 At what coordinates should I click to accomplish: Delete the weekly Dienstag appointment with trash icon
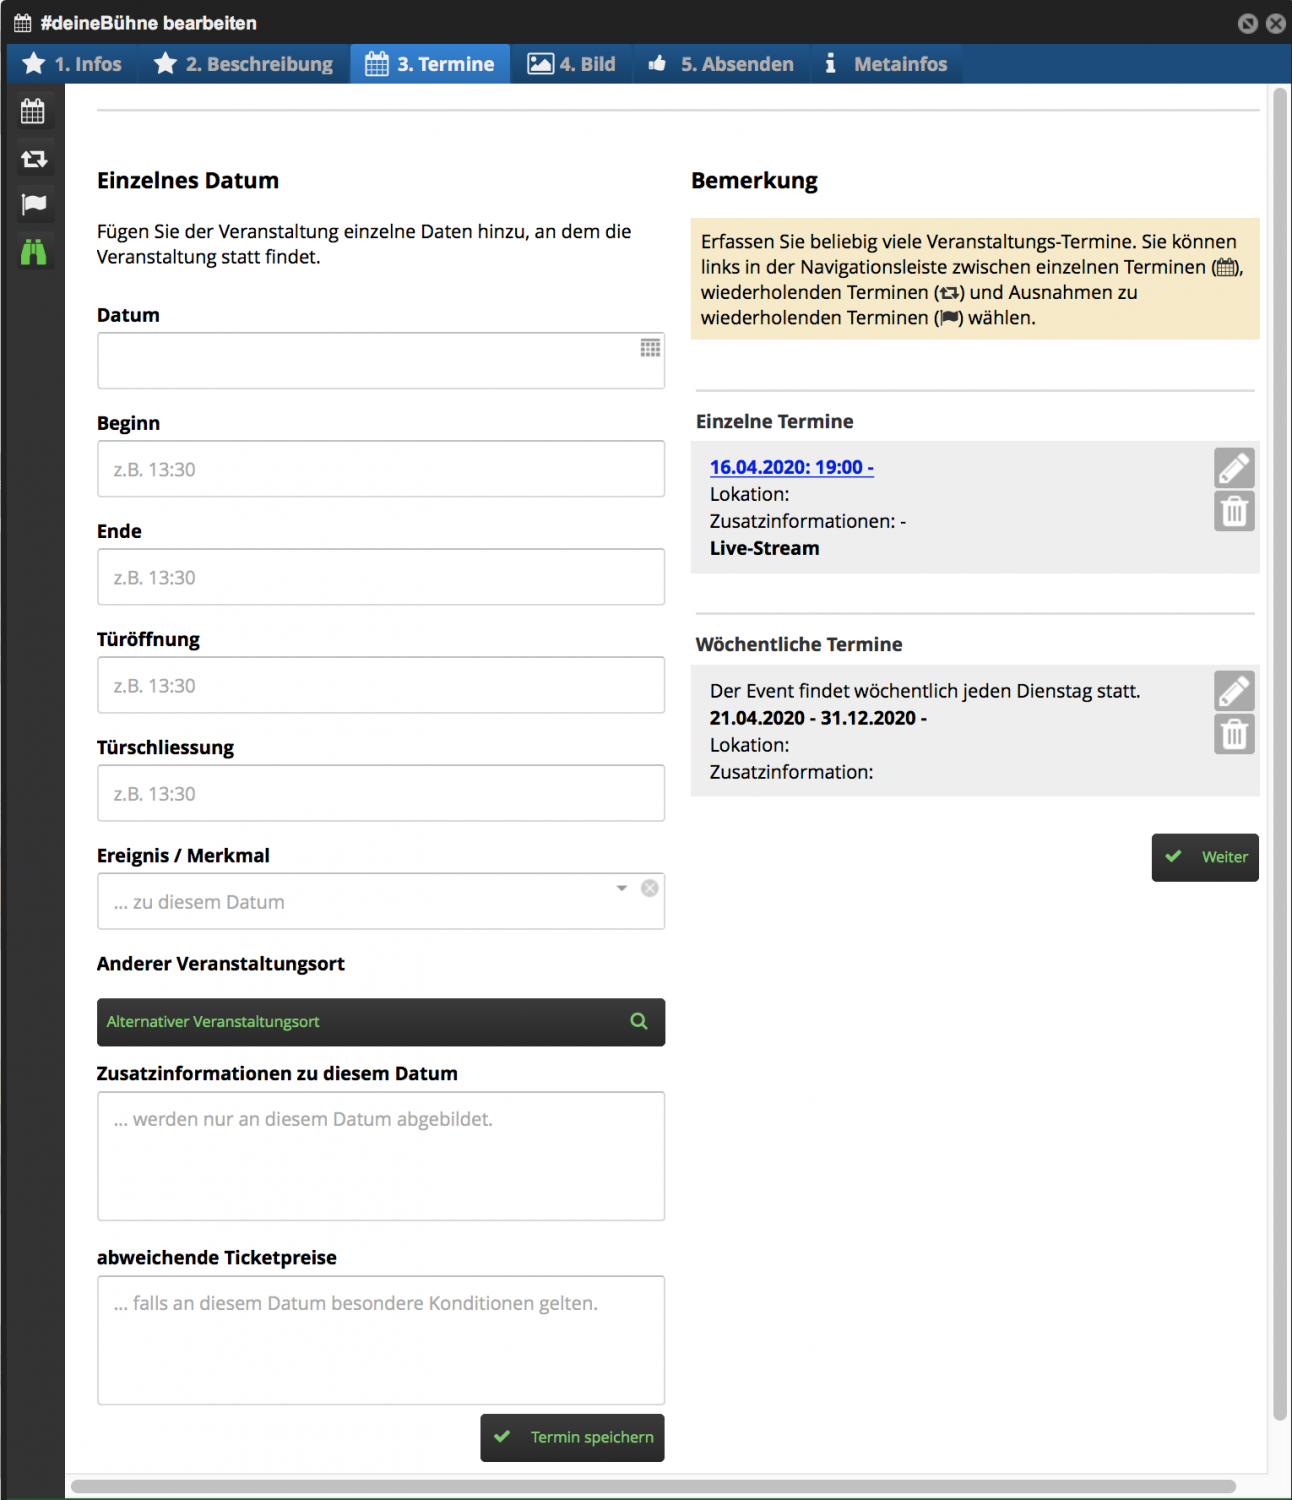(x=1234, y=734)
